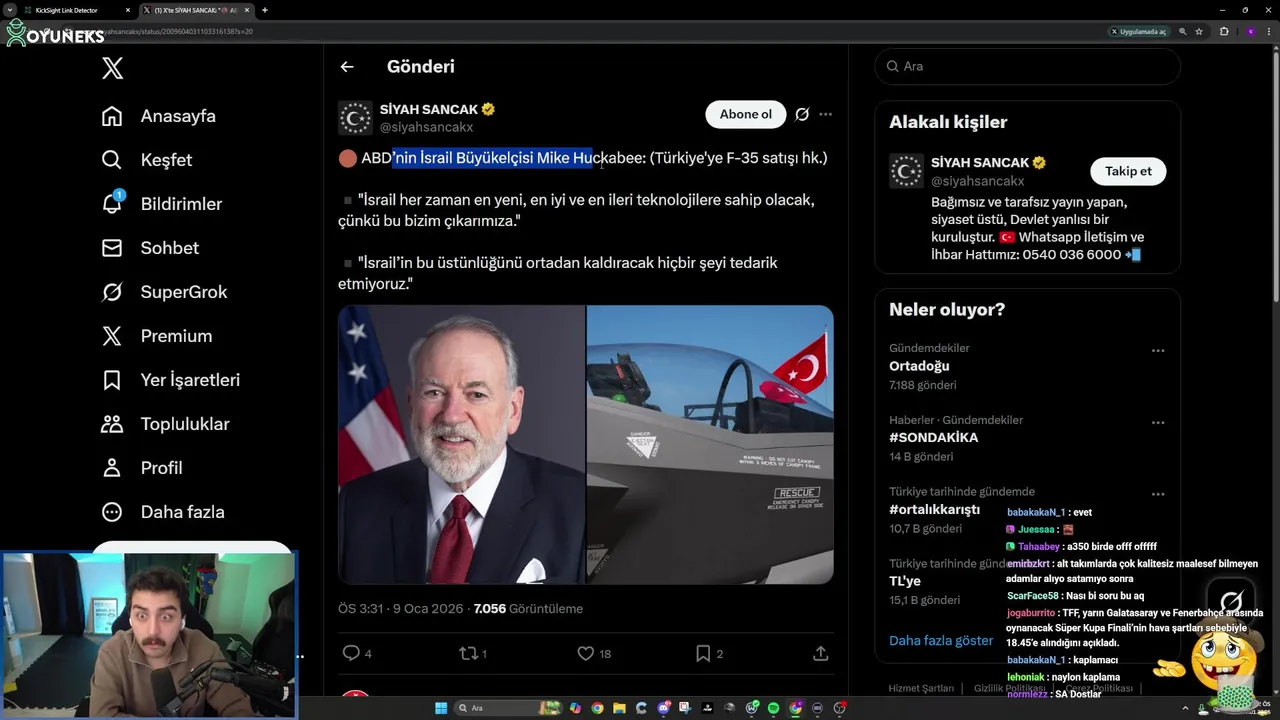Click the X logo in the sidebar

(113, 68)
